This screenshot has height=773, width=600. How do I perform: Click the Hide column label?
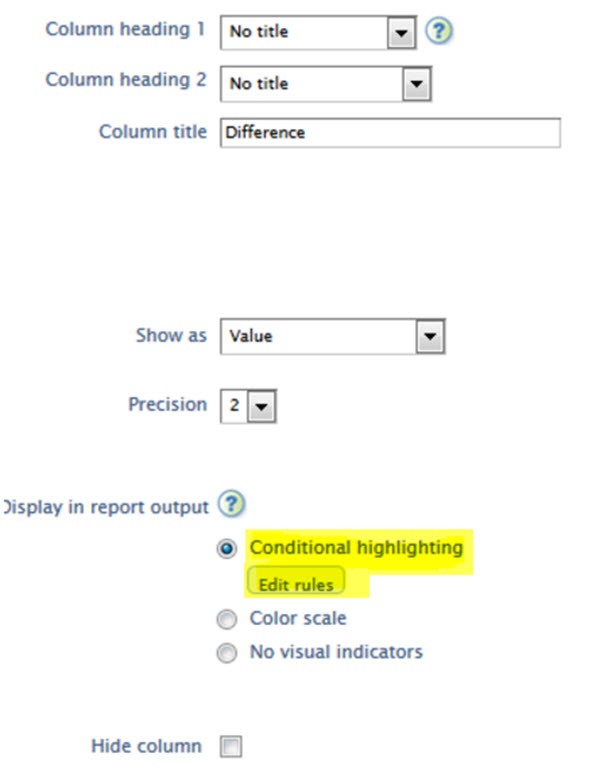[x=146, y=746]
